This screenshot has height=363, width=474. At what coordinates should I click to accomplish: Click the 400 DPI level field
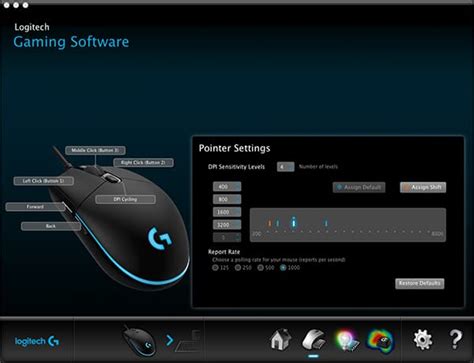point(227,187)
